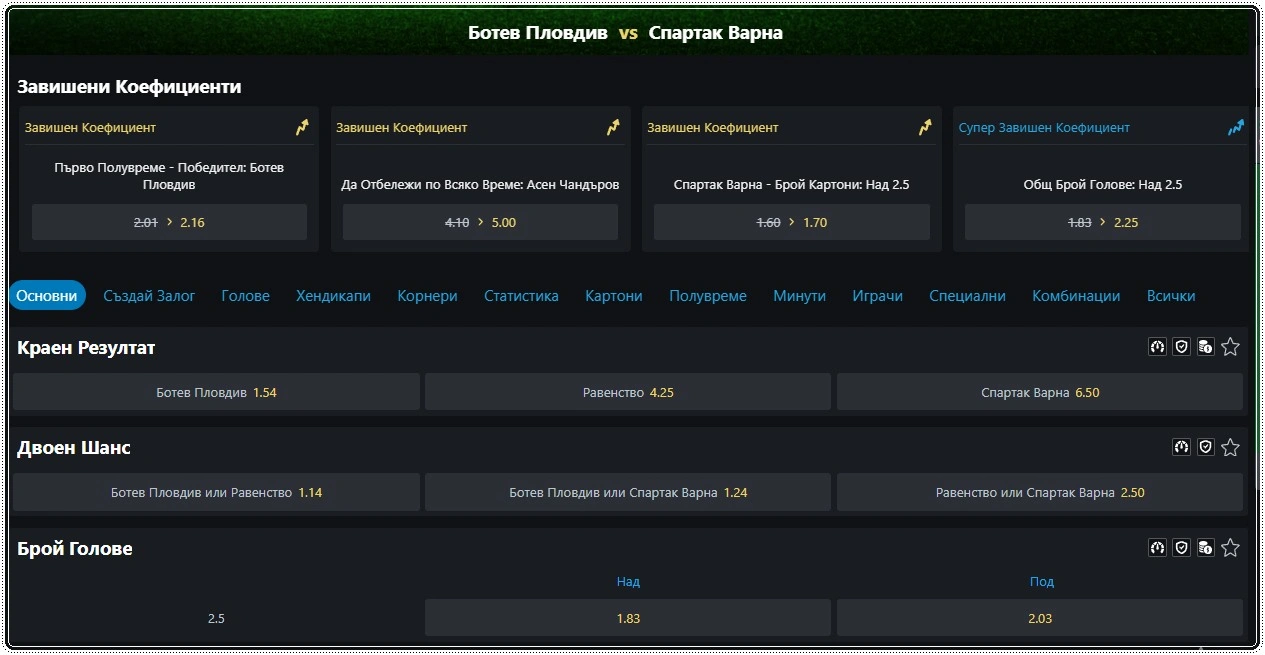
Task: Click the Краен Резултат section title
Action: [x=86, y=348]
